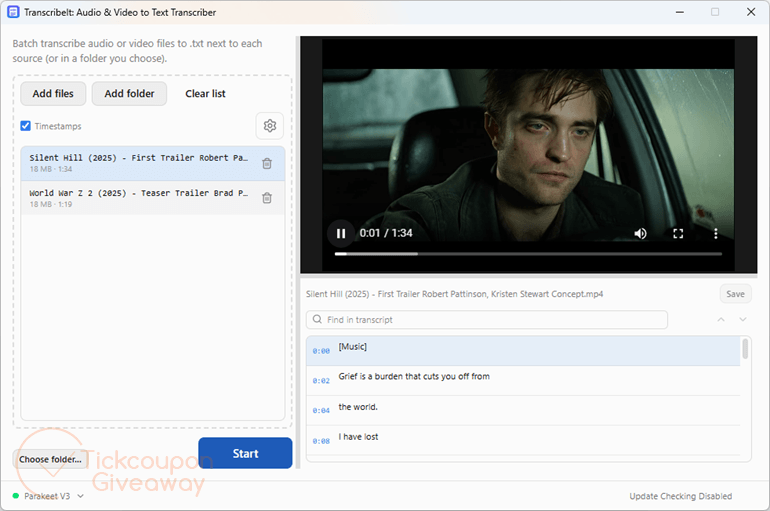The image size is (770, 511).
Task: Select the Silent Hill (2025) file row
Action: click(x=153, y=163)
